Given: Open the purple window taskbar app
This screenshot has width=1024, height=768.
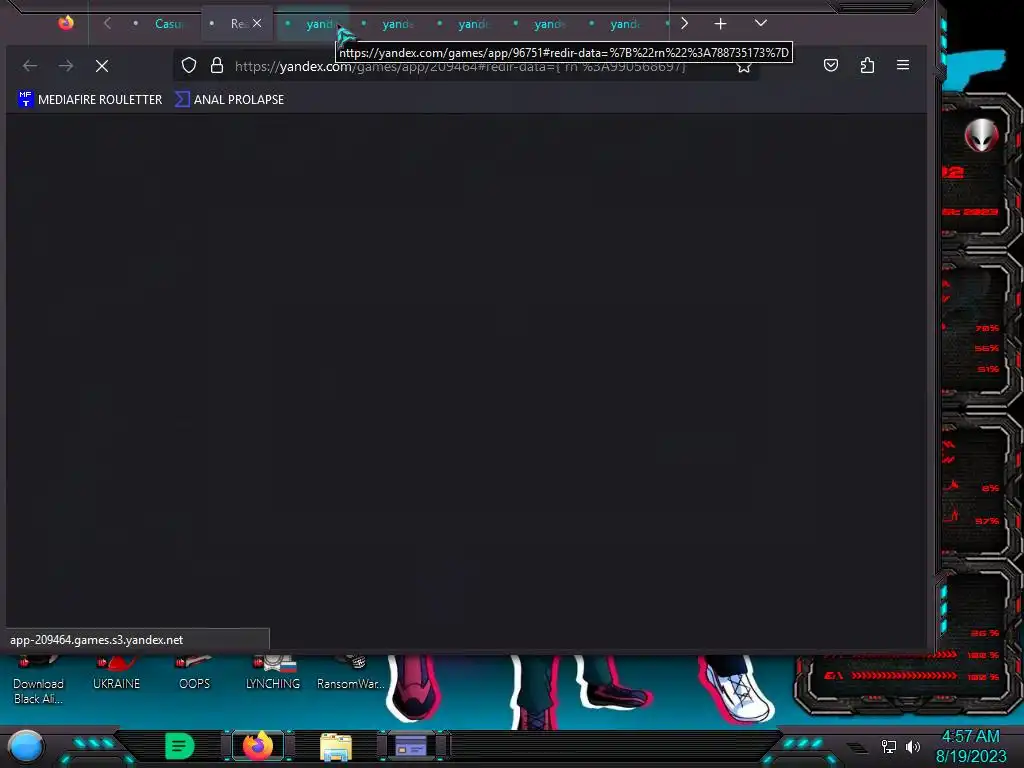Looking at the screenshot, I should (411, 746).
